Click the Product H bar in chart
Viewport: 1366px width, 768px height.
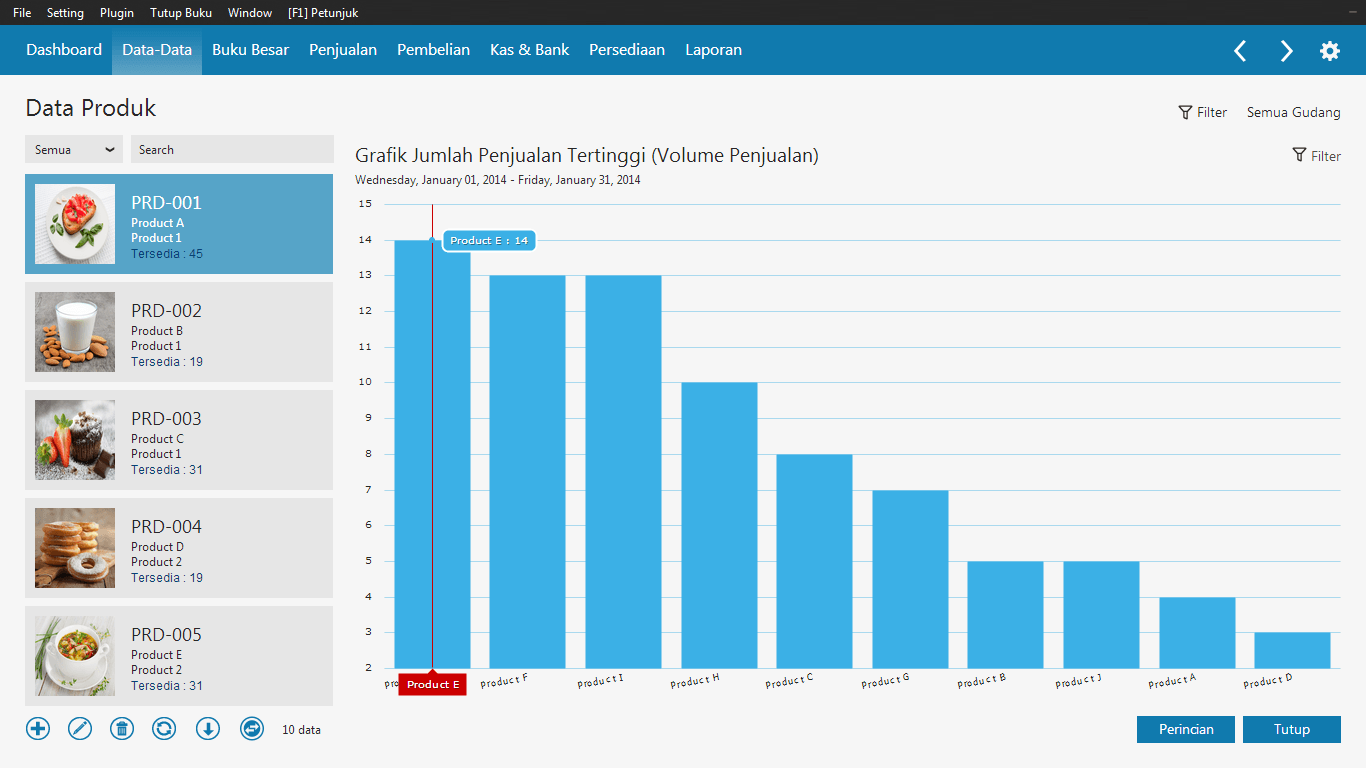click(x=719, y=525)
